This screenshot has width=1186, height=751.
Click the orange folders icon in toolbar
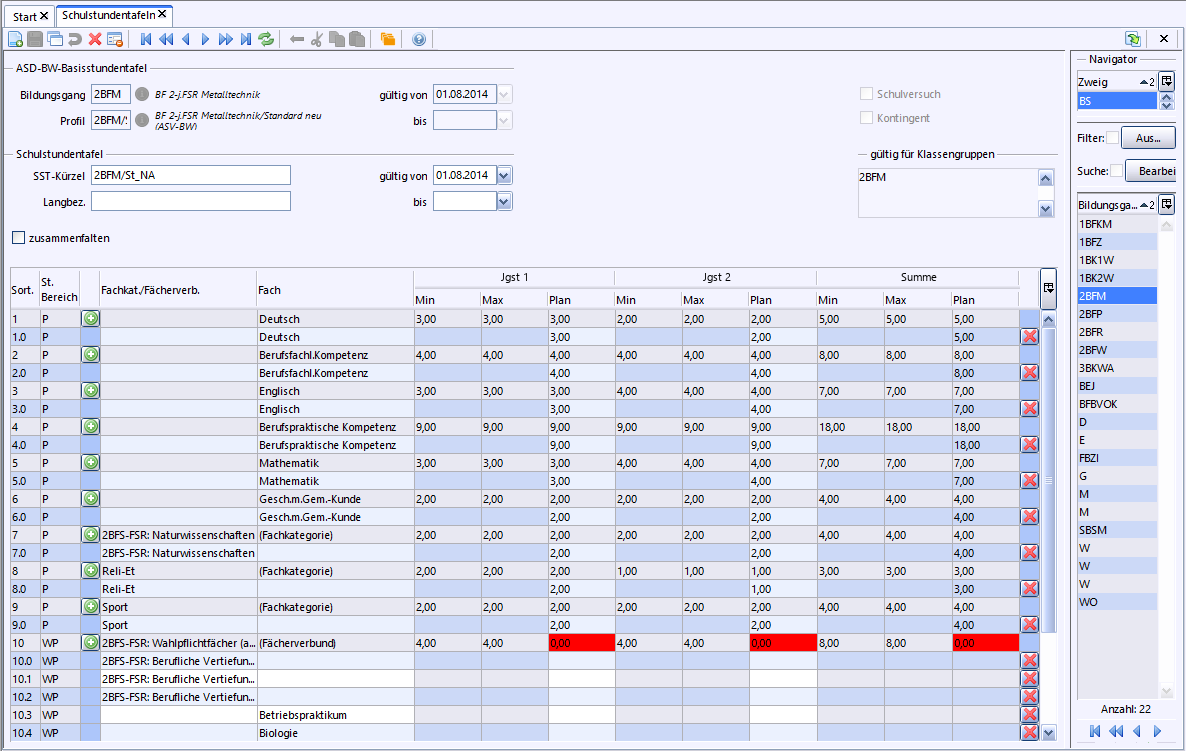coord(387,39)
